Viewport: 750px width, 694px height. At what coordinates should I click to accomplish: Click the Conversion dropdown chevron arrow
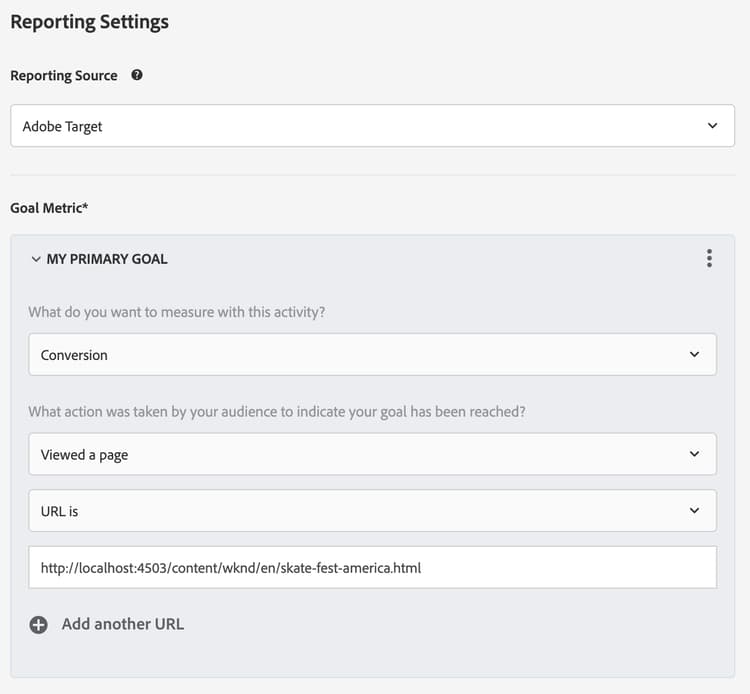pyautogui.click(x=695, y=355)
